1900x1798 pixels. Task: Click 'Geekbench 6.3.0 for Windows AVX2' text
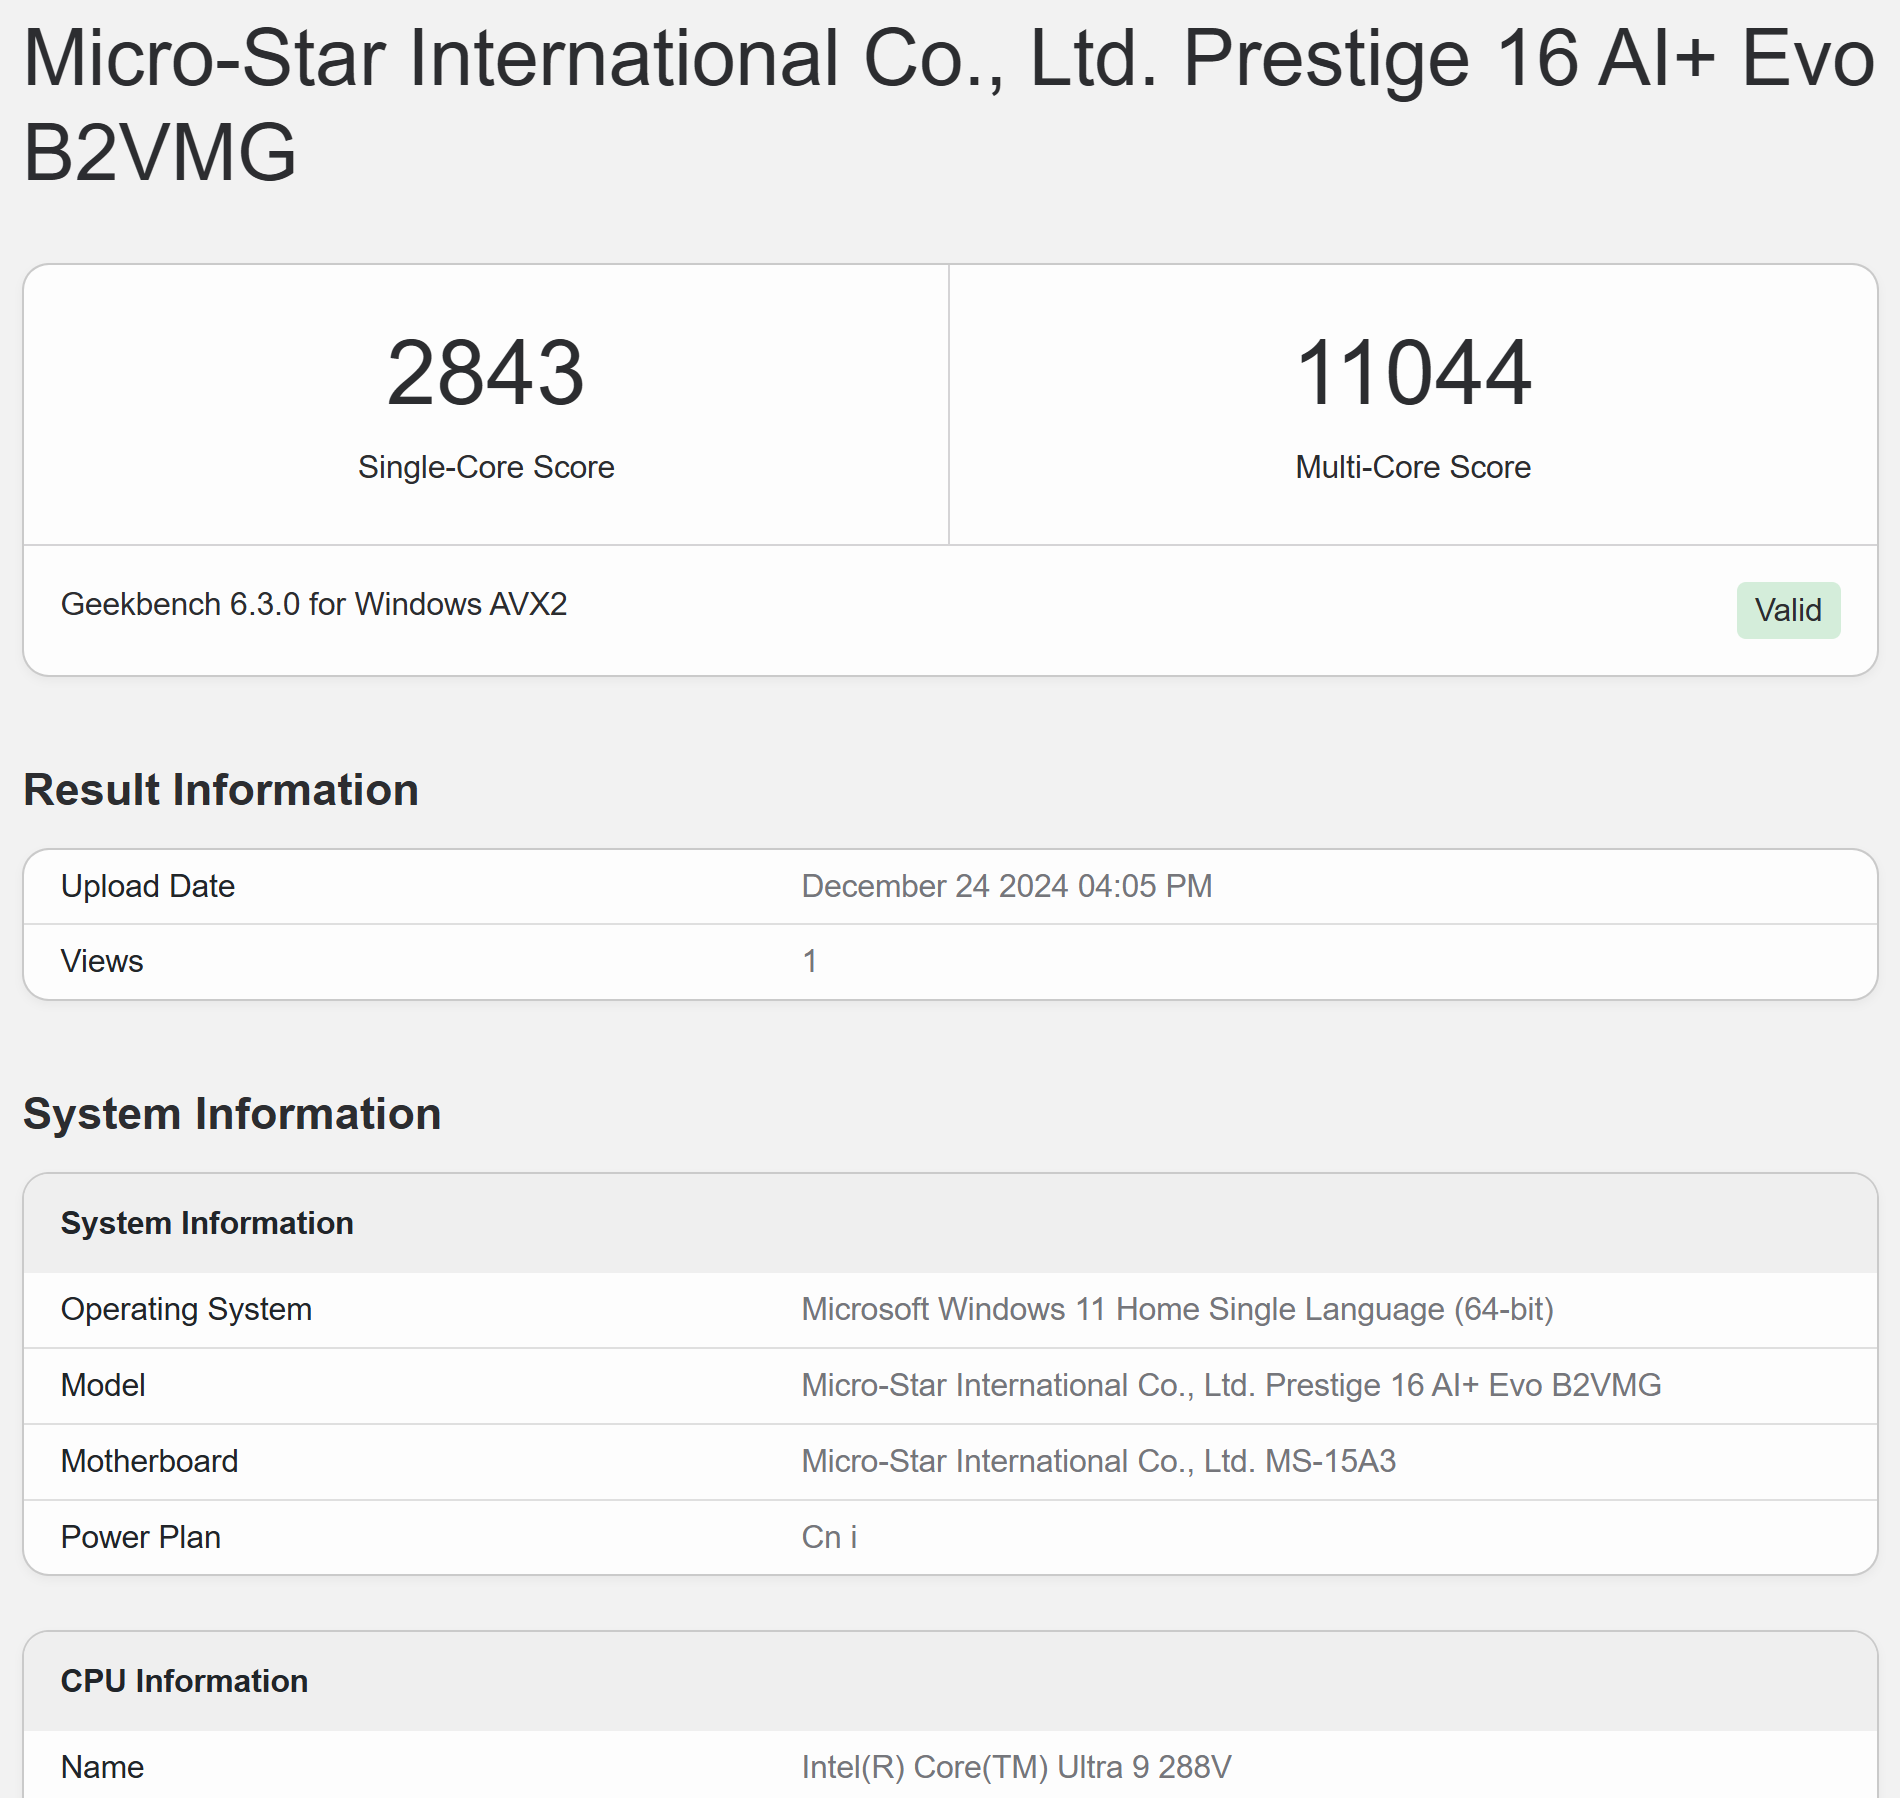point(314,604)
